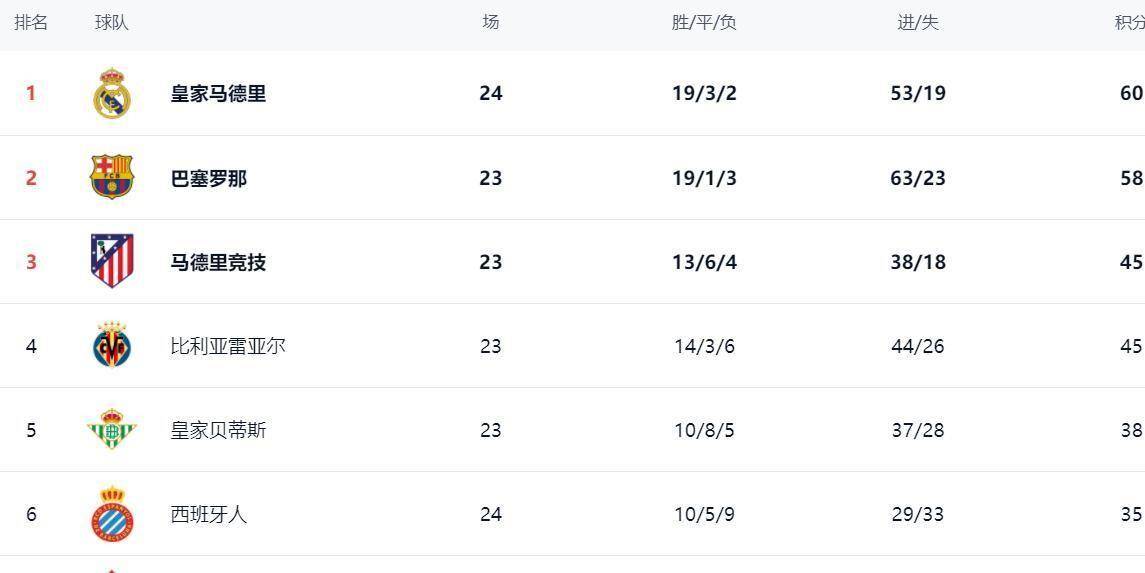Open 皇家贝蒂斯 team name
The height and width of the screenshot is (573, 1145).
pyautogui.click(x=218, y=430)
